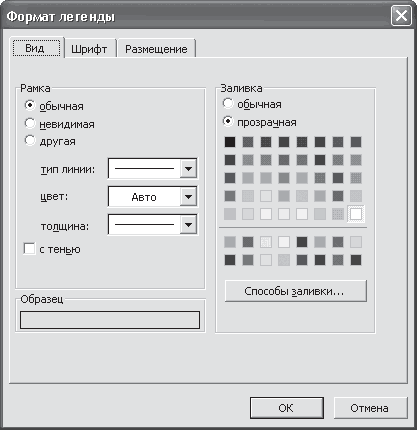Click the 'Способы заливки...' button

296,291
